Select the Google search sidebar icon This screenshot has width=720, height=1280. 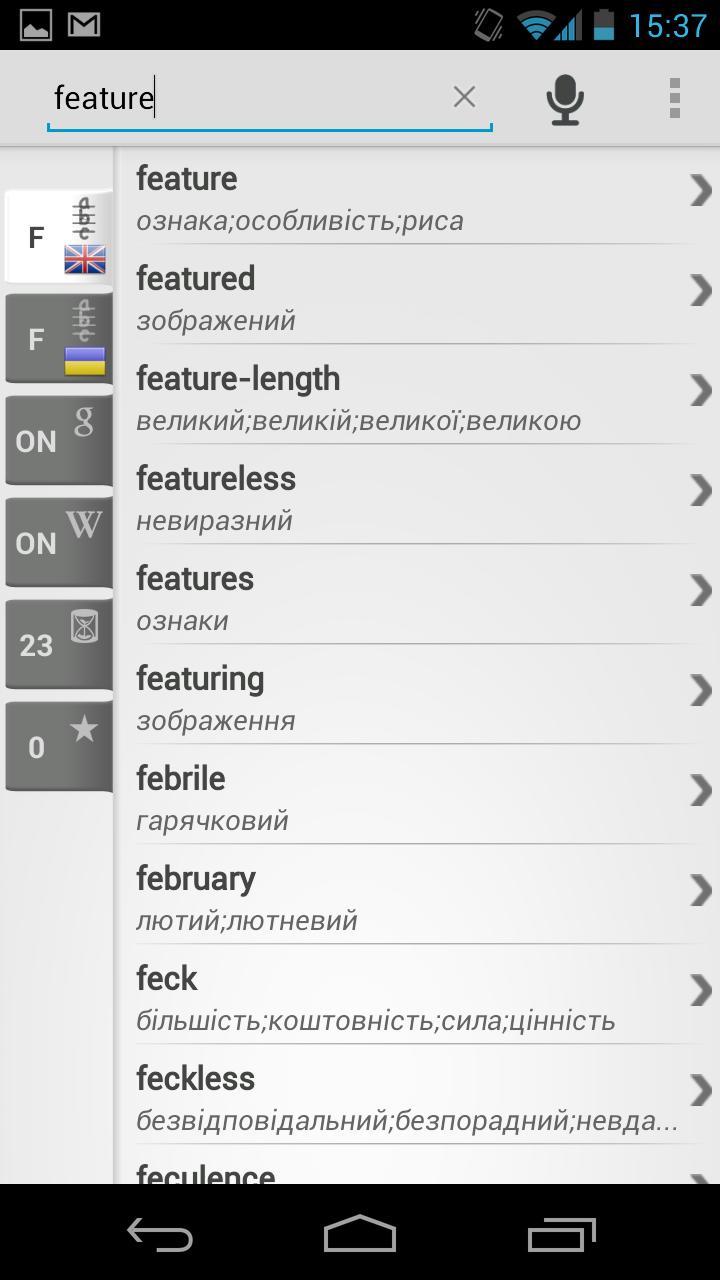coord(58,441)
